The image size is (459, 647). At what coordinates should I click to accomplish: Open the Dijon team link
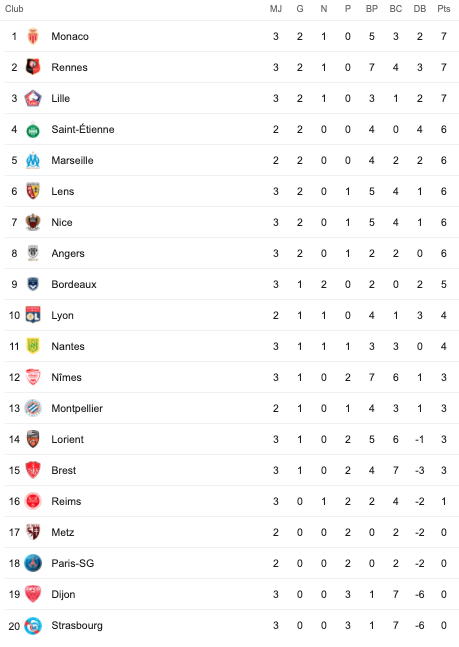click(63, 595)
